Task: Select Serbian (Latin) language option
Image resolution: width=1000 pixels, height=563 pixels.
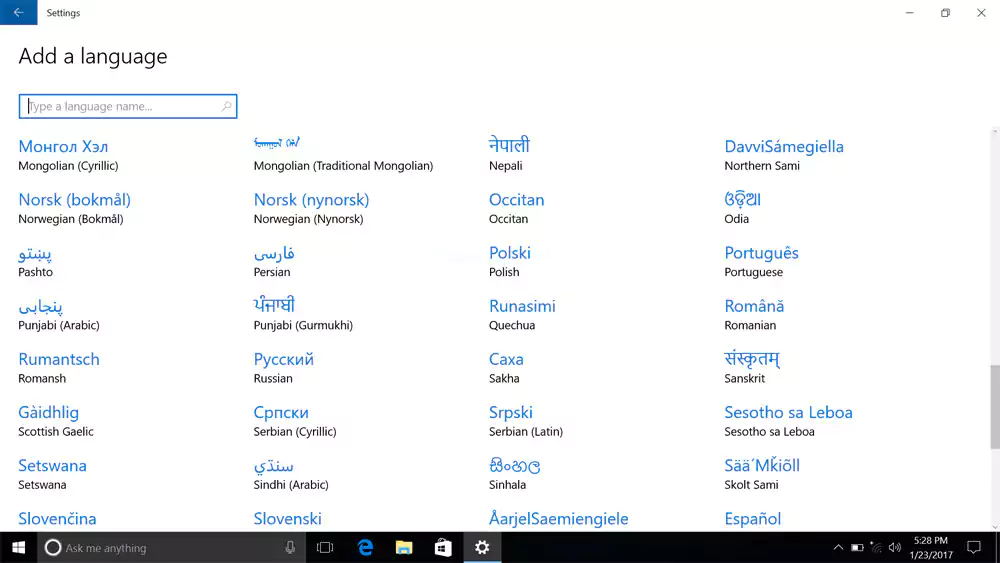Action: pyautogui.click(x=525, y=420)
